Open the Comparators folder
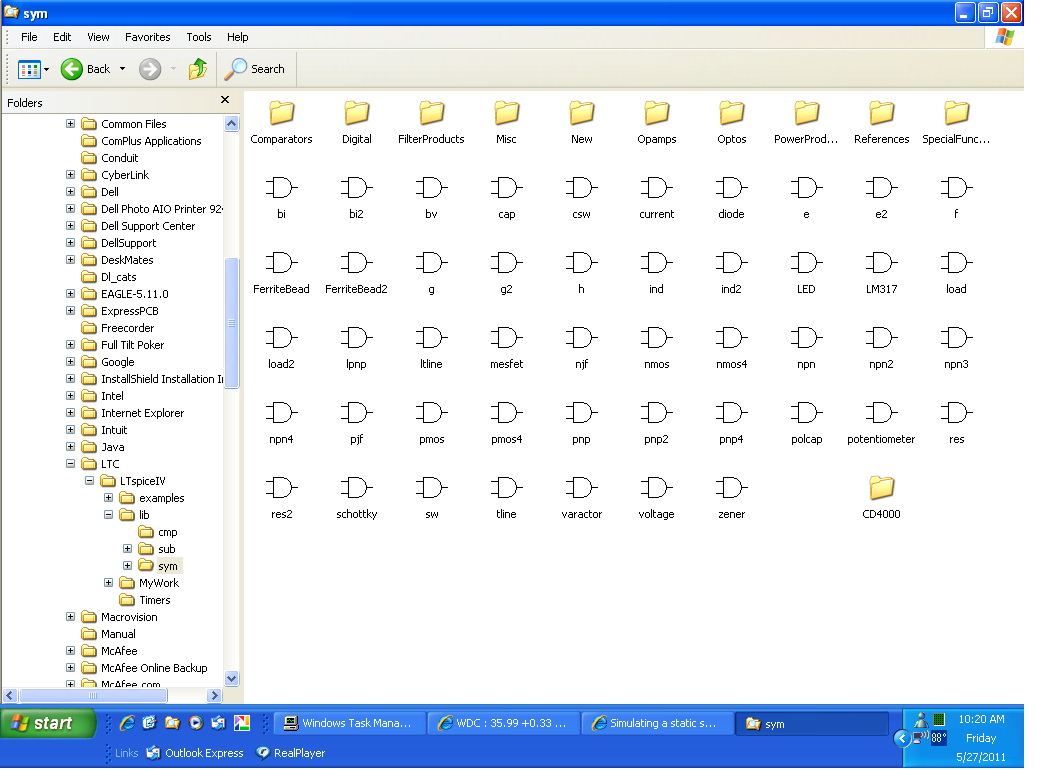 [x=281, y=122]
